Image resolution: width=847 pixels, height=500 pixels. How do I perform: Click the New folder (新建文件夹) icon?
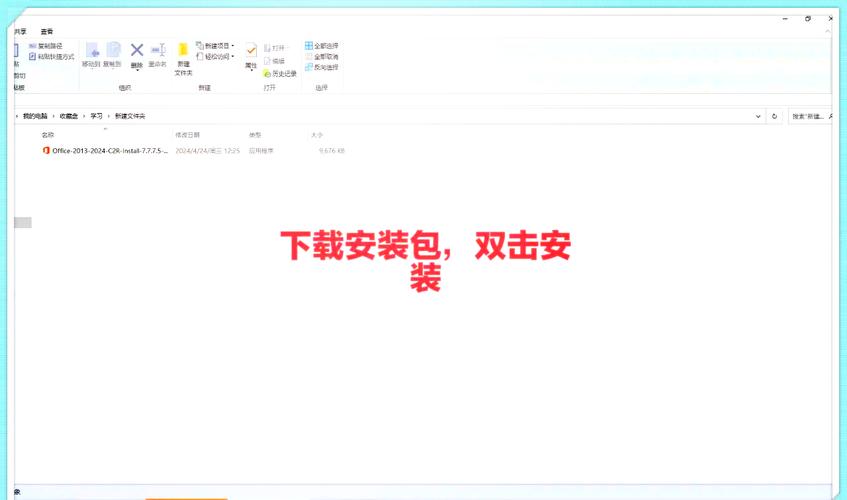point(183,50)
